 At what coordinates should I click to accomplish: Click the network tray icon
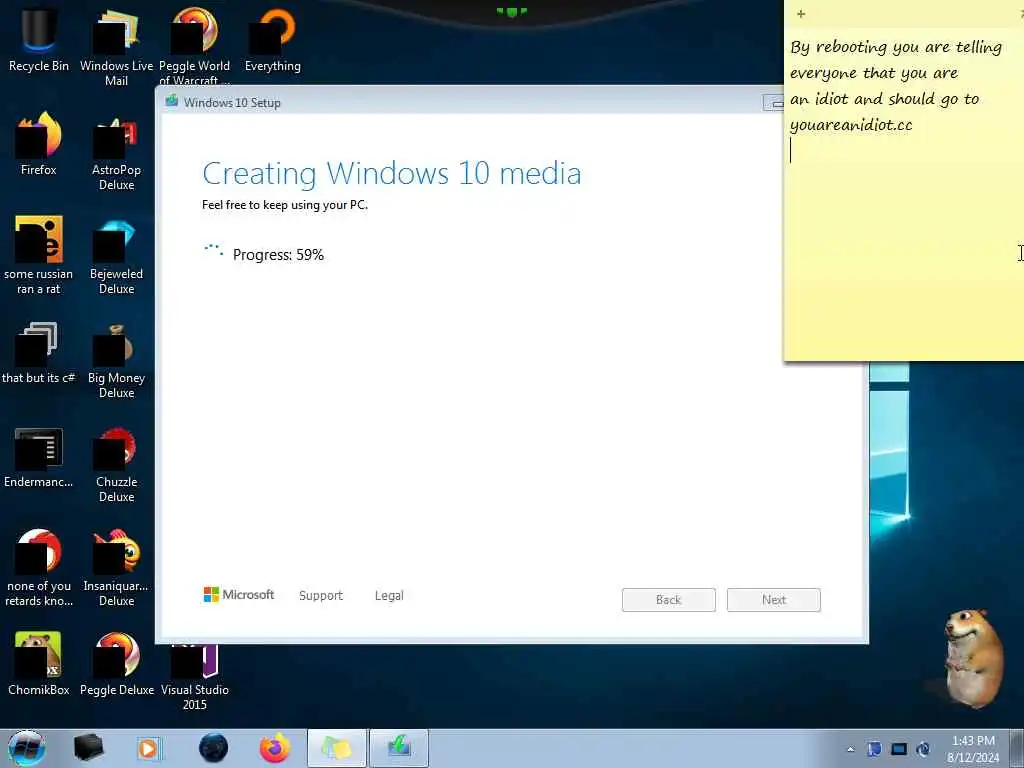899,749
